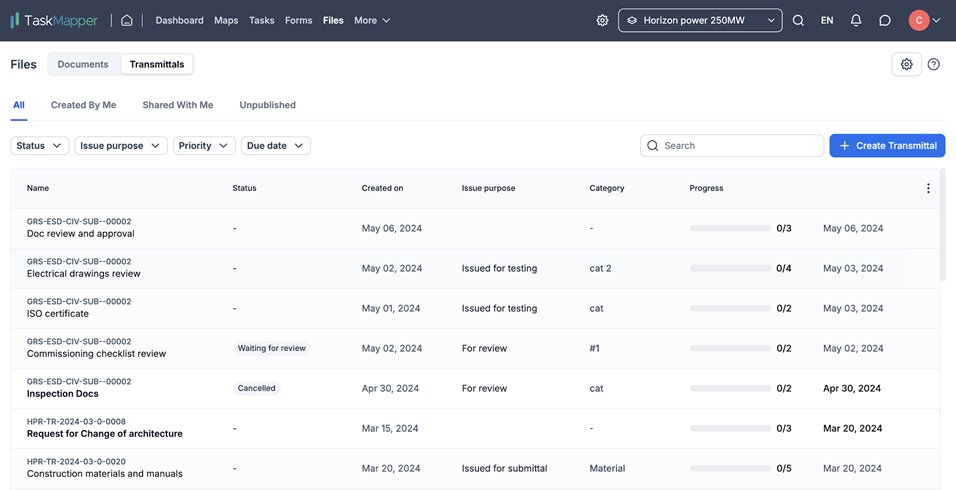Viewport: 956px width, 490px height.
Task: Click the Issued for submittal cell
Action: [x=504, y=469]
